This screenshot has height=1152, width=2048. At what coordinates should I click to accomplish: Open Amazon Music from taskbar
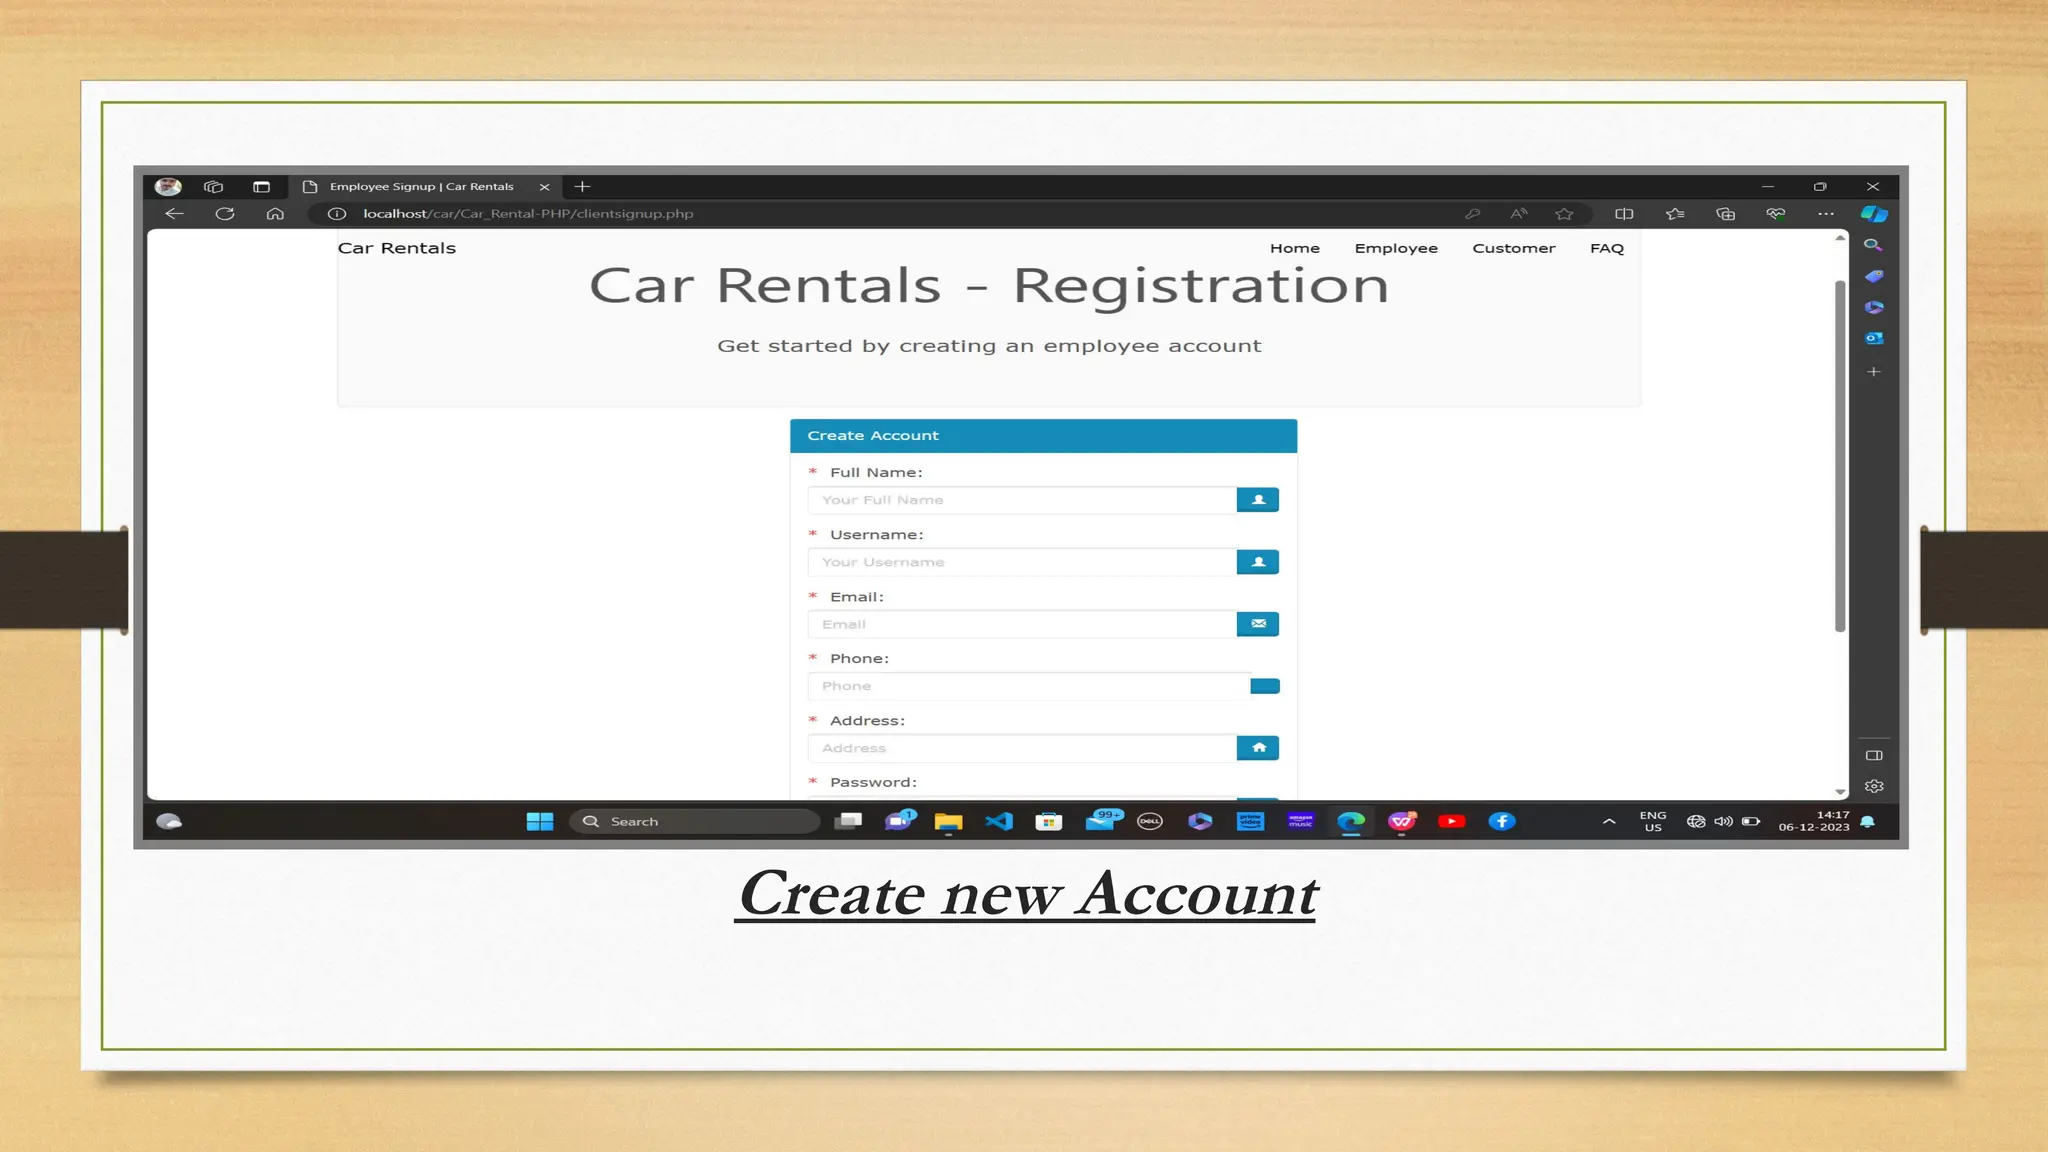pyautogui.click(x=1300, y=822)
